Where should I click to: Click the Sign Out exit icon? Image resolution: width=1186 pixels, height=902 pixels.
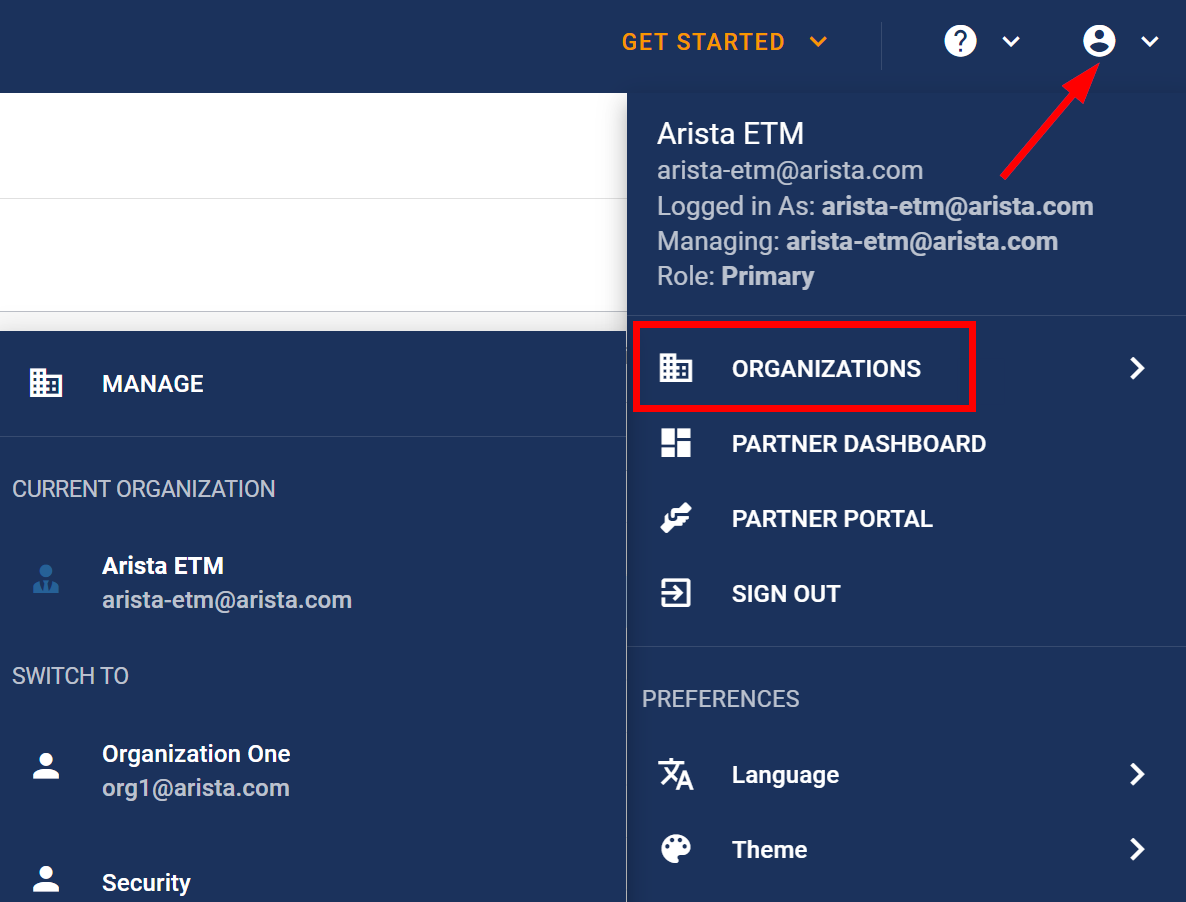(677, 592)
